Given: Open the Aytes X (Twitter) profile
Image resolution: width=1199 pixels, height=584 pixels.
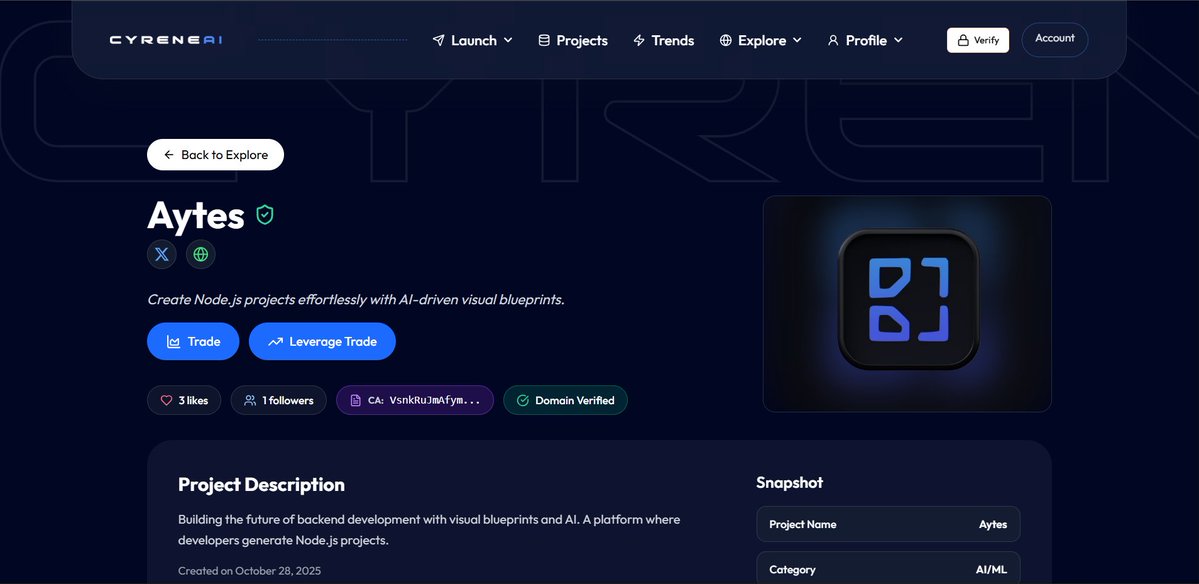Looking at the screenshot, I should click(x=162, y=255).
